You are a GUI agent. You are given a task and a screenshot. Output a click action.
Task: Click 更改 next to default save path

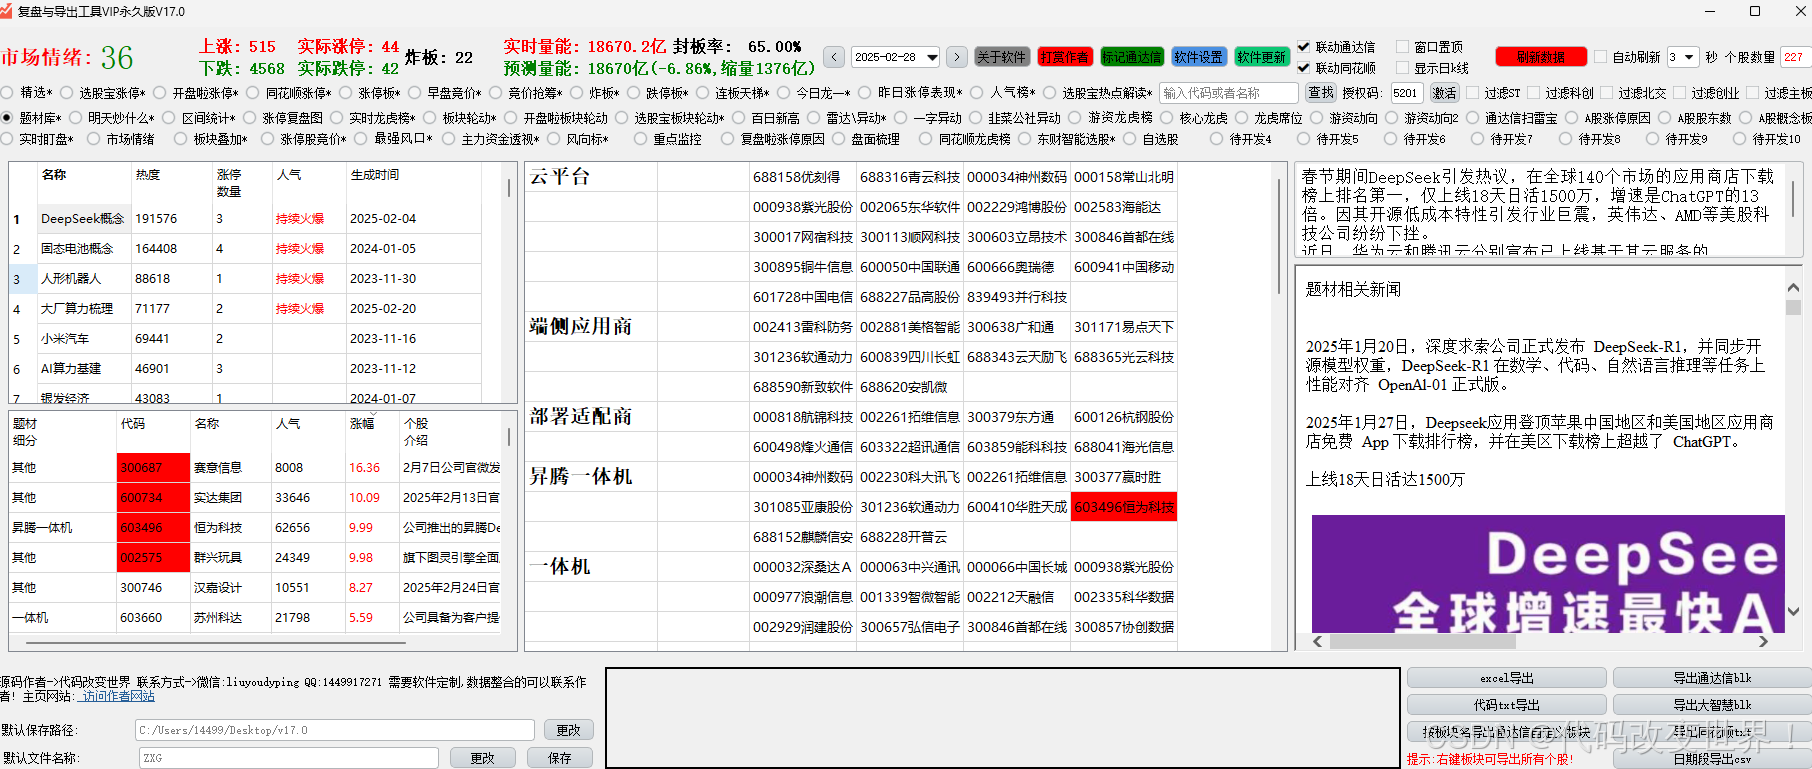click(568, 730)
